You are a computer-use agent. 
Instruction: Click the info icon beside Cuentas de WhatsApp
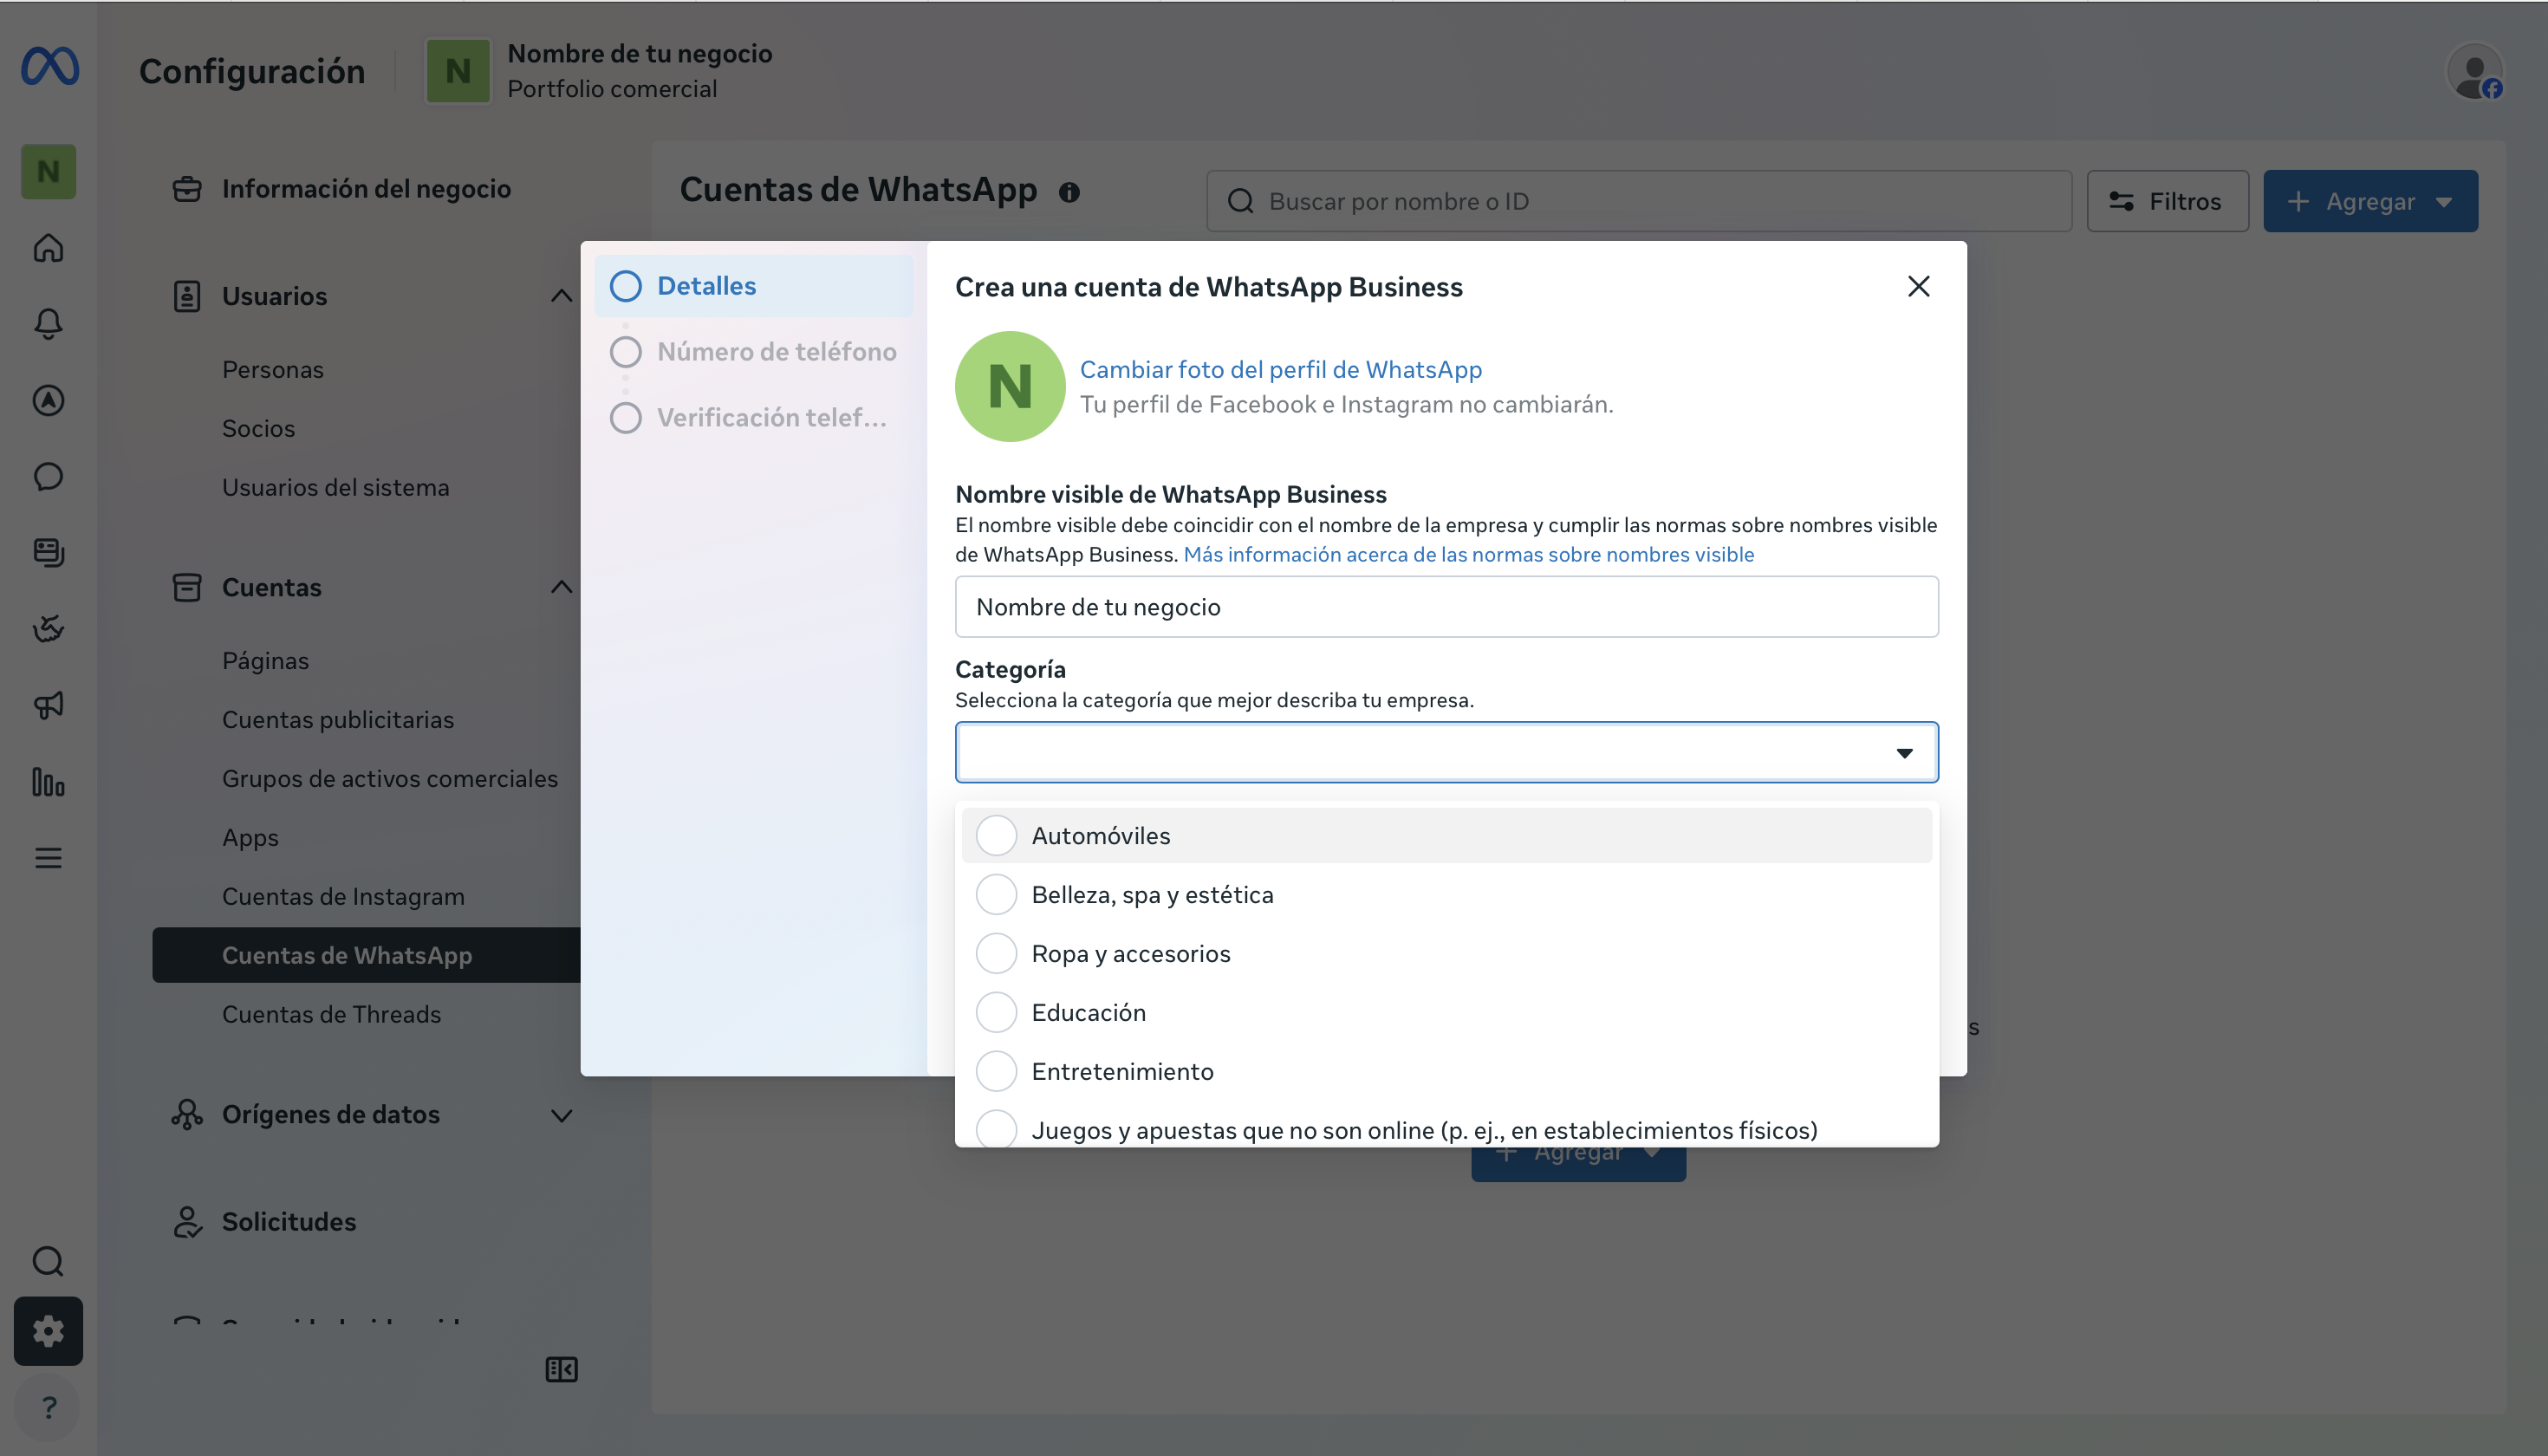(x=1069, y=192)
